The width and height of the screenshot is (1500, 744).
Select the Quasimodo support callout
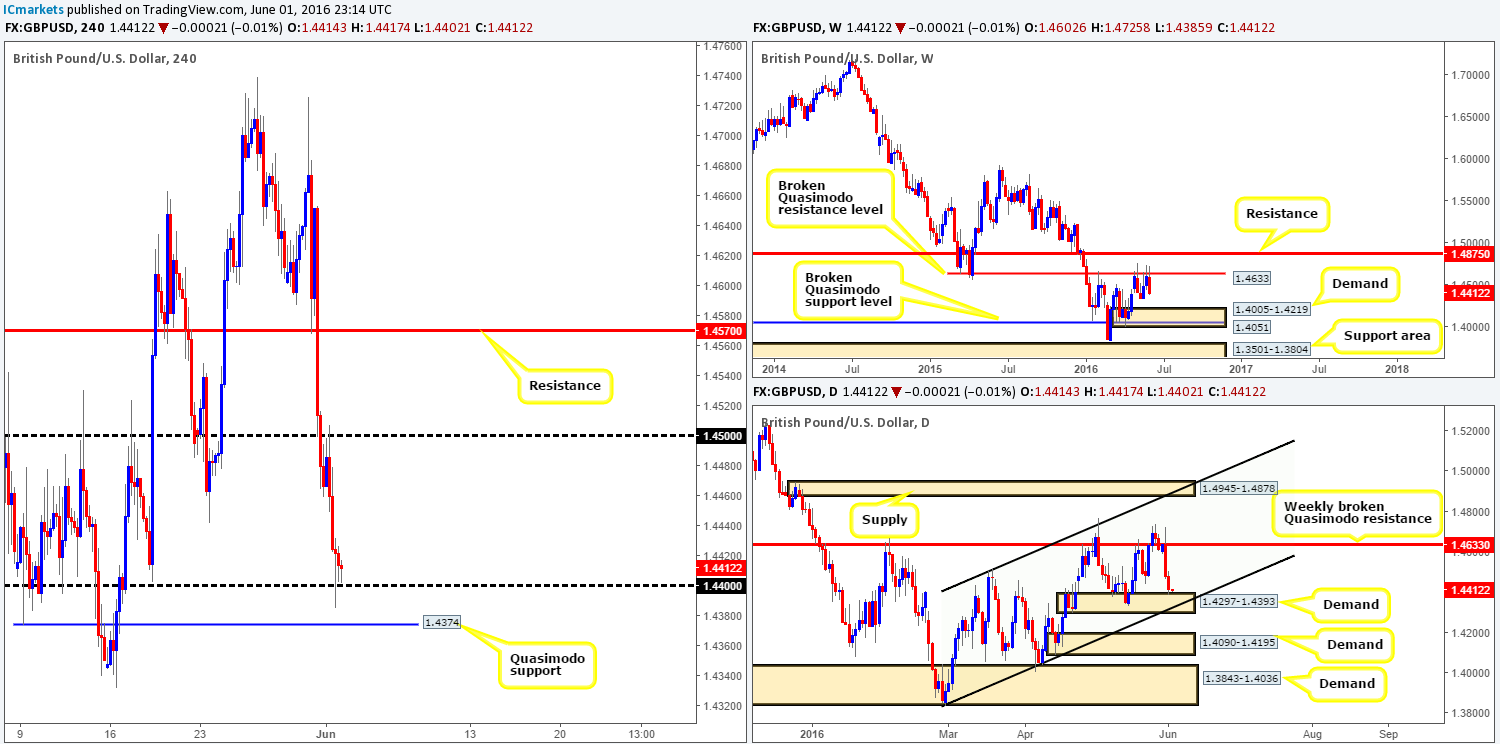click(547, 666)
